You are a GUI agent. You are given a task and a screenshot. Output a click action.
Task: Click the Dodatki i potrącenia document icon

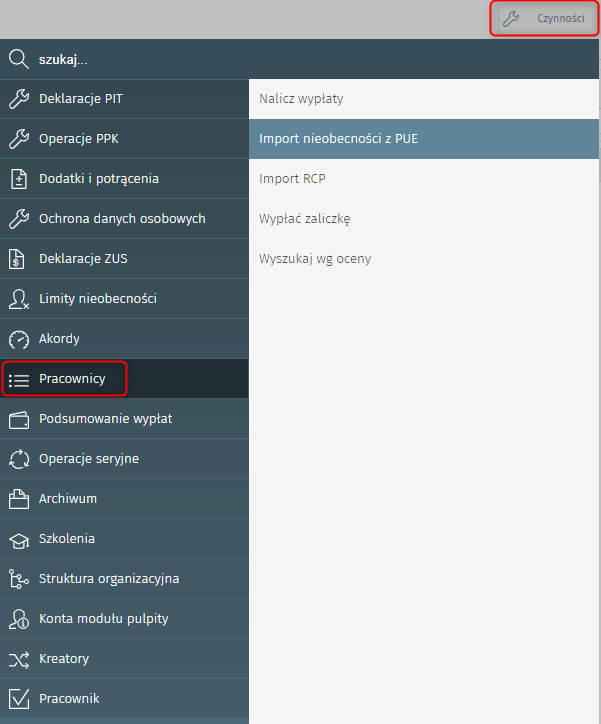19,179
